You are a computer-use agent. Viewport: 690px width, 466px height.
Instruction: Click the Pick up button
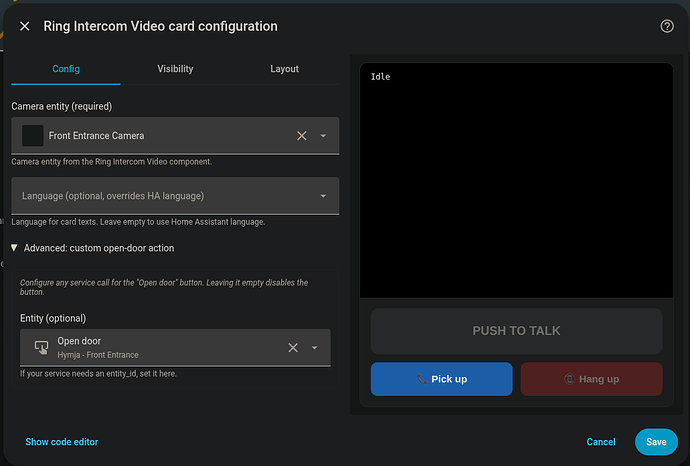click(441, 379)
